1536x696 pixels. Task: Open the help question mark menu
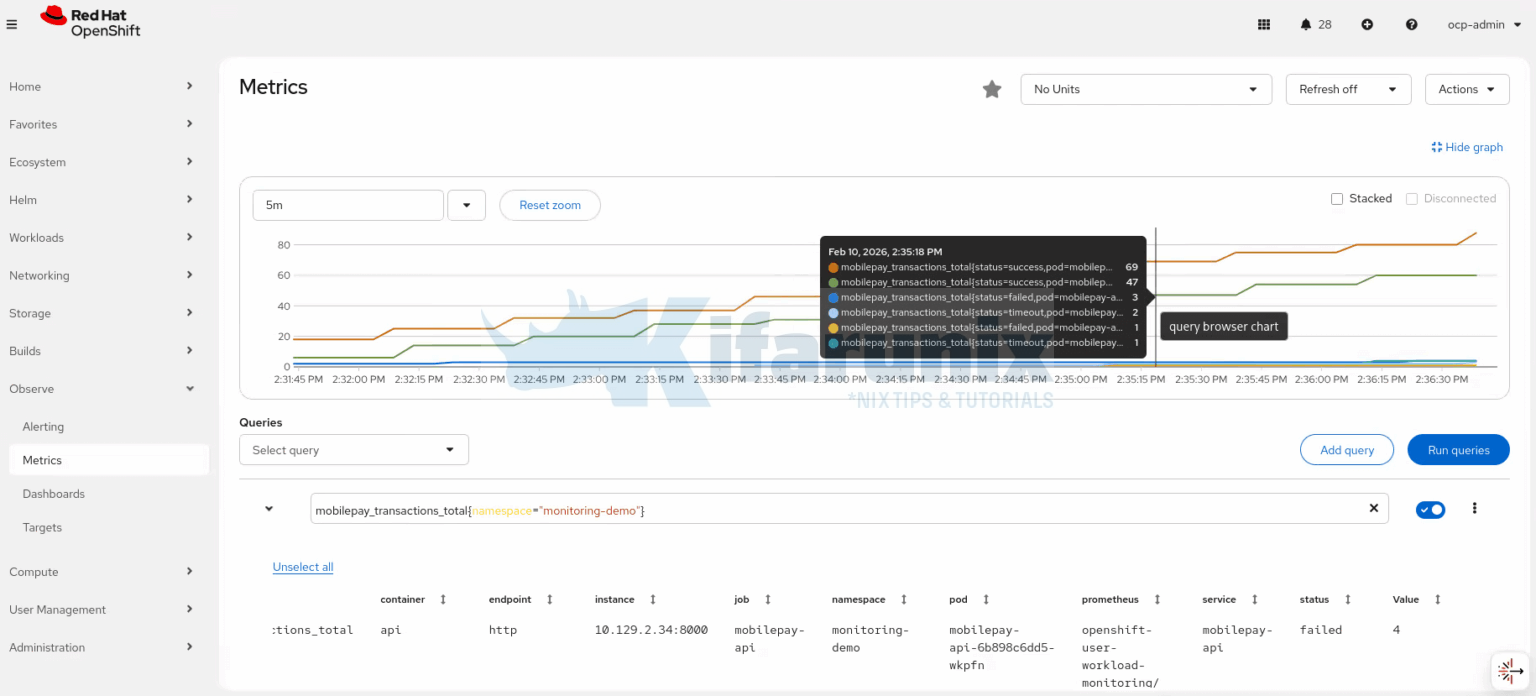[1411, 24]
